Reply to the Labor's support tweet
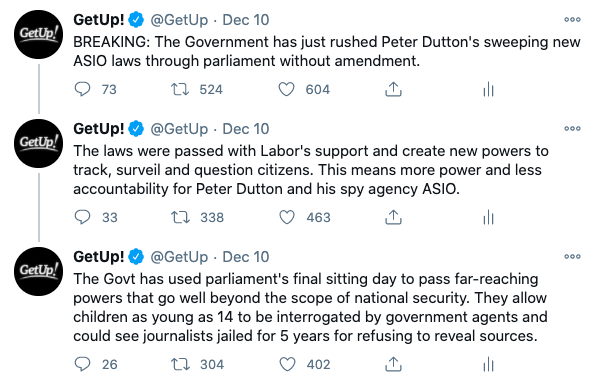Viewport: 597px width, 383px height. [82, 217]
